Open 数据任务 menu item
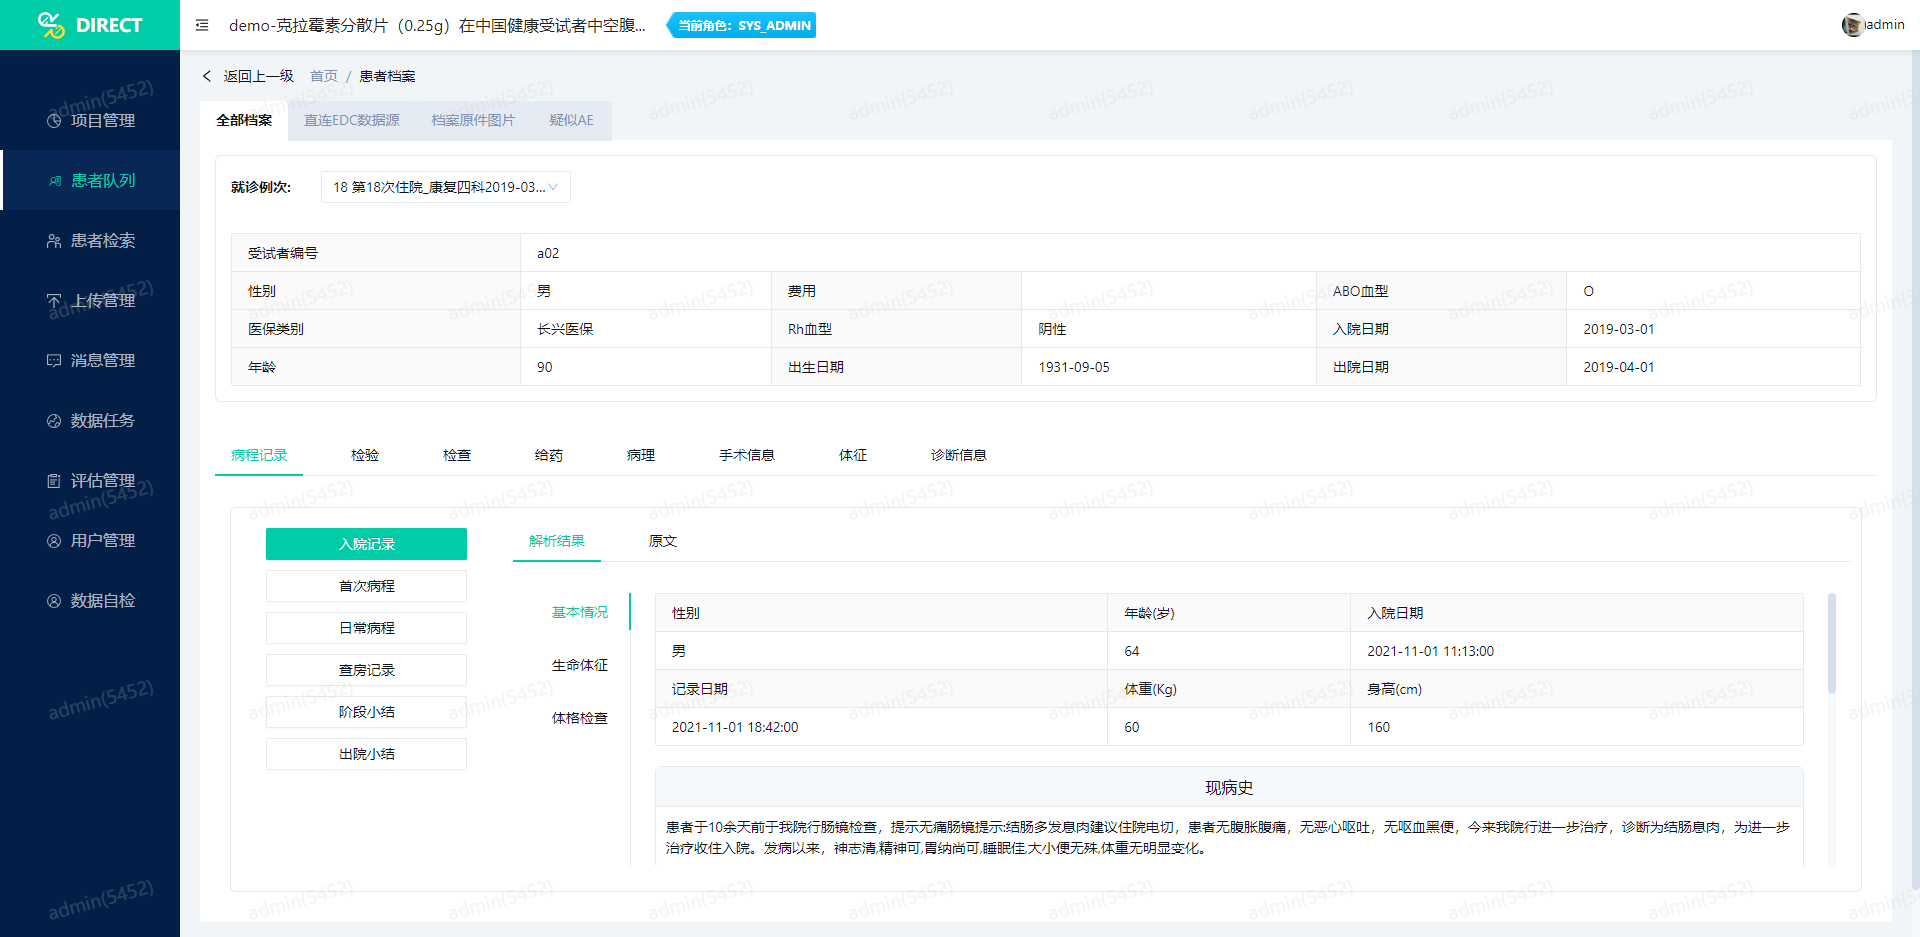Image resolution: width=1920 pixels, height=937 pixels. (90, 421)
